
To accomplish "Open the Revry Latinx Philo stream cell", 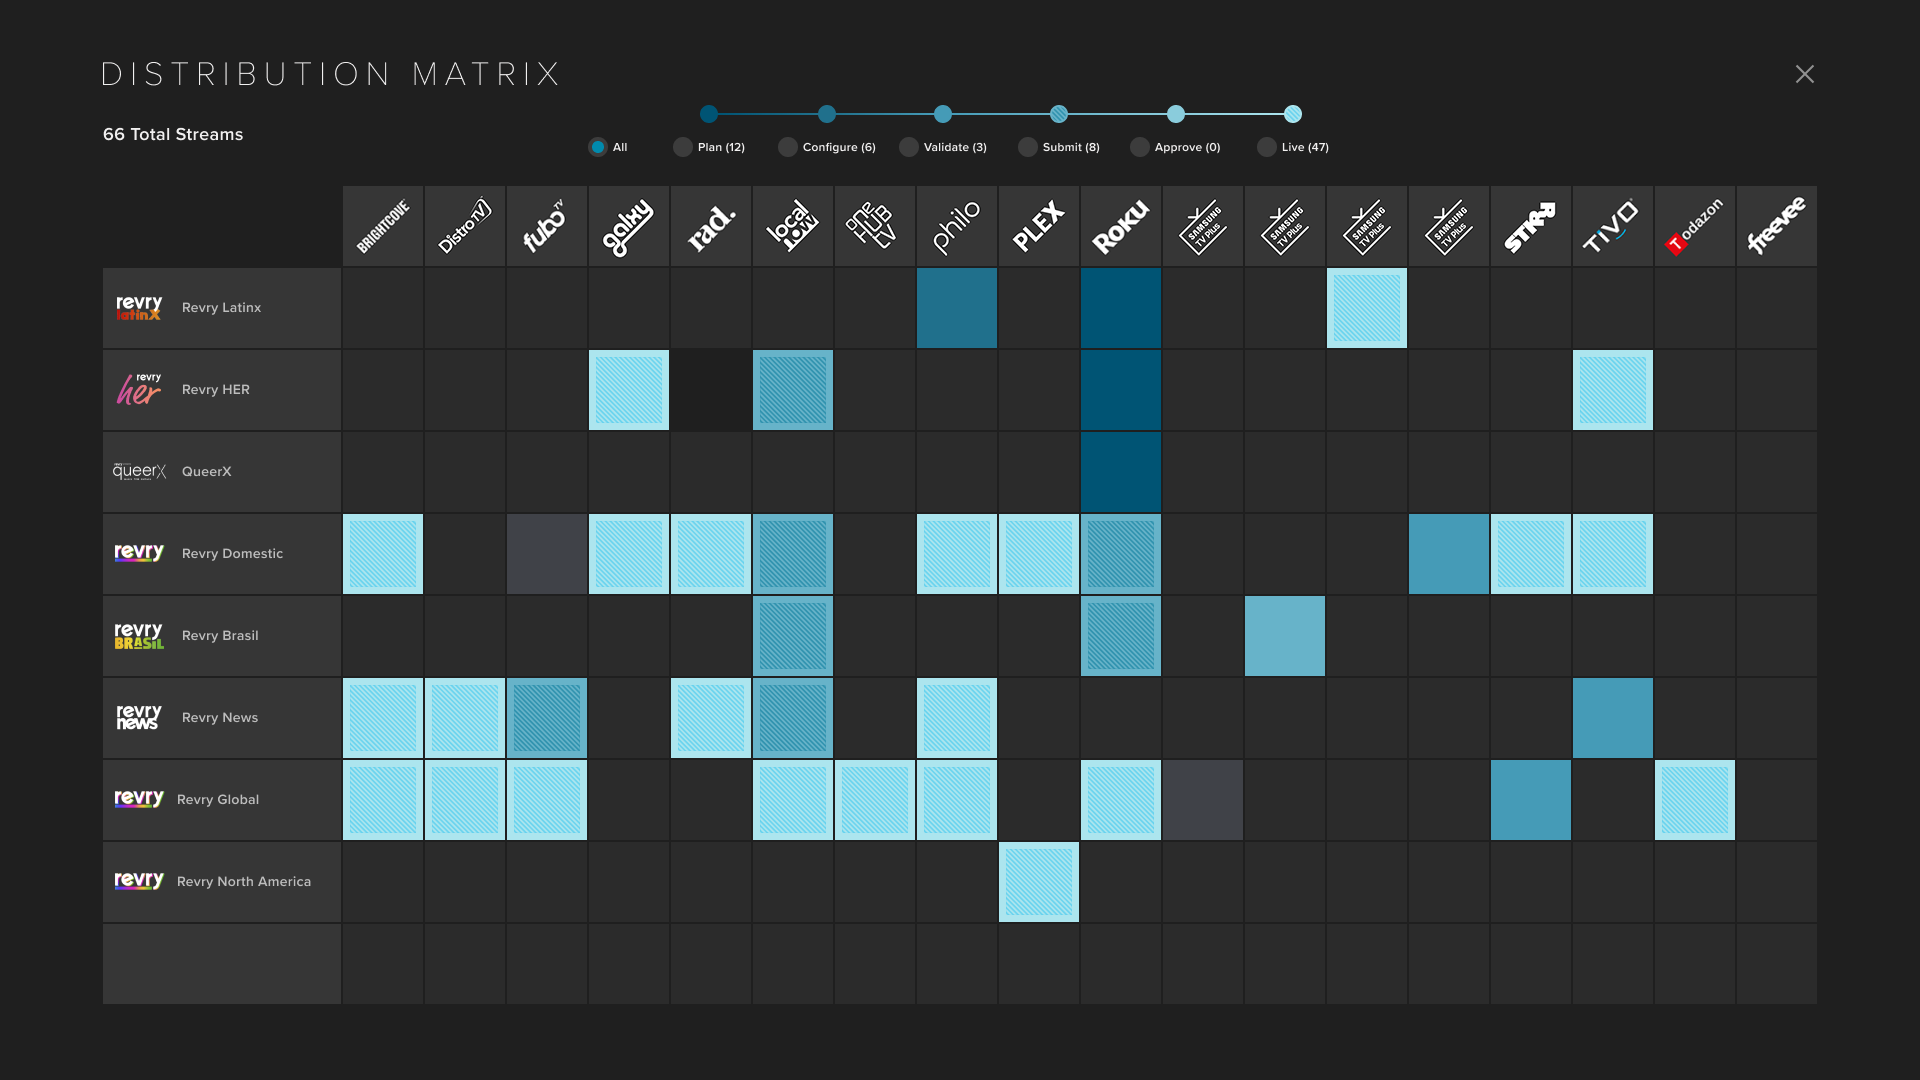I will pos(957,308).
